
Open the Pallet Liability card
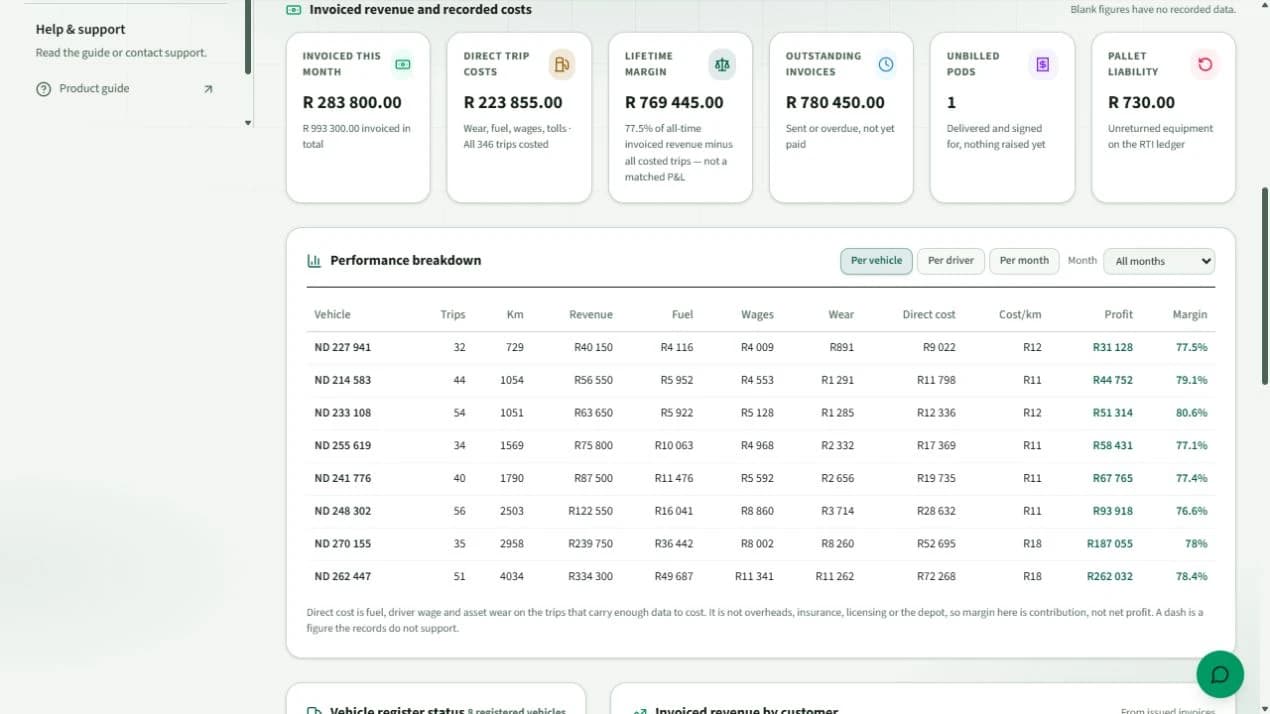[x=1163, y=117]
